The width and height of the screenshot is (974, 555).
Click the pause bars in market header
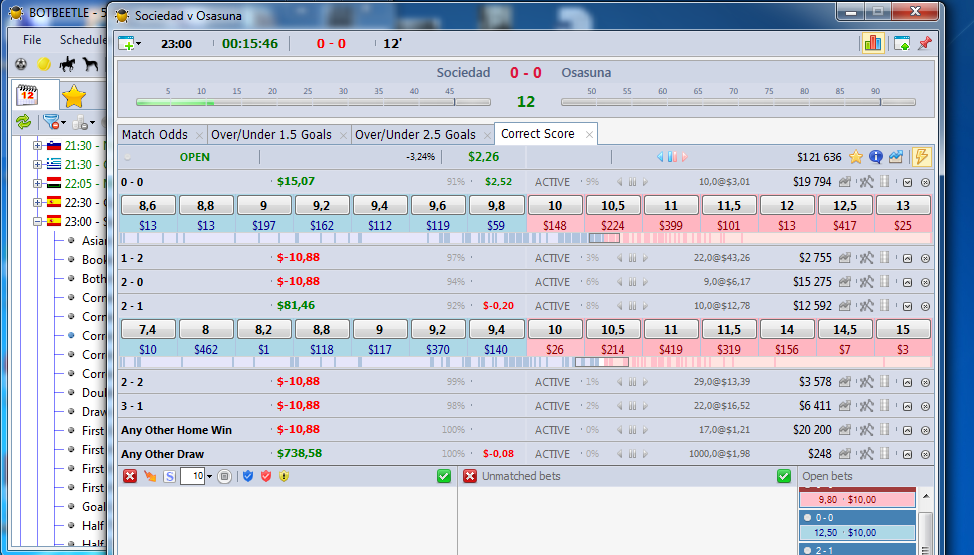coord(672,157)
